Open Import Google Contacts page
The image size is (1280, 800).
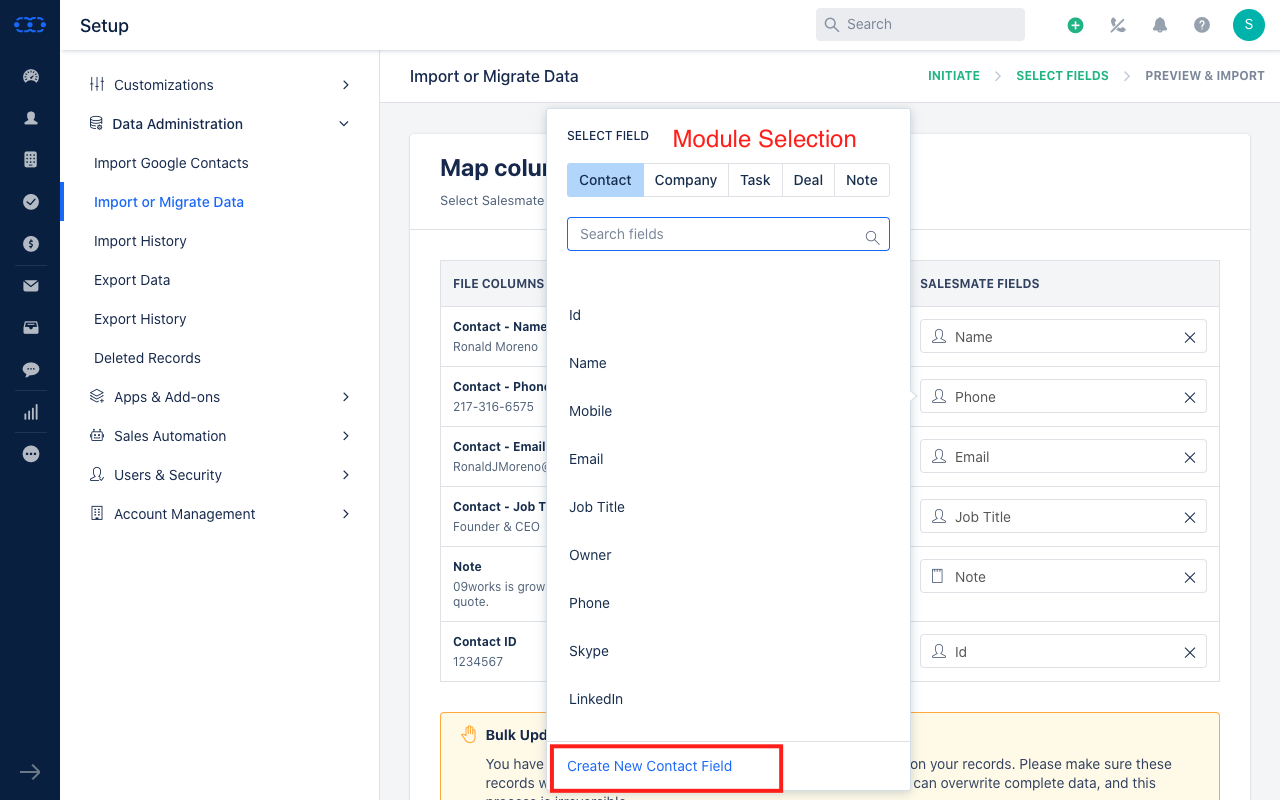tap(171, 163)
